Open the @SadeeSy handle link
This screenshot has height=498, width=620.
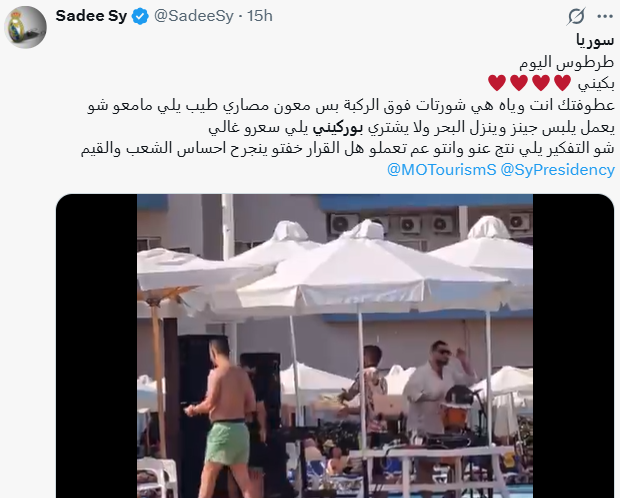(193, 16)
